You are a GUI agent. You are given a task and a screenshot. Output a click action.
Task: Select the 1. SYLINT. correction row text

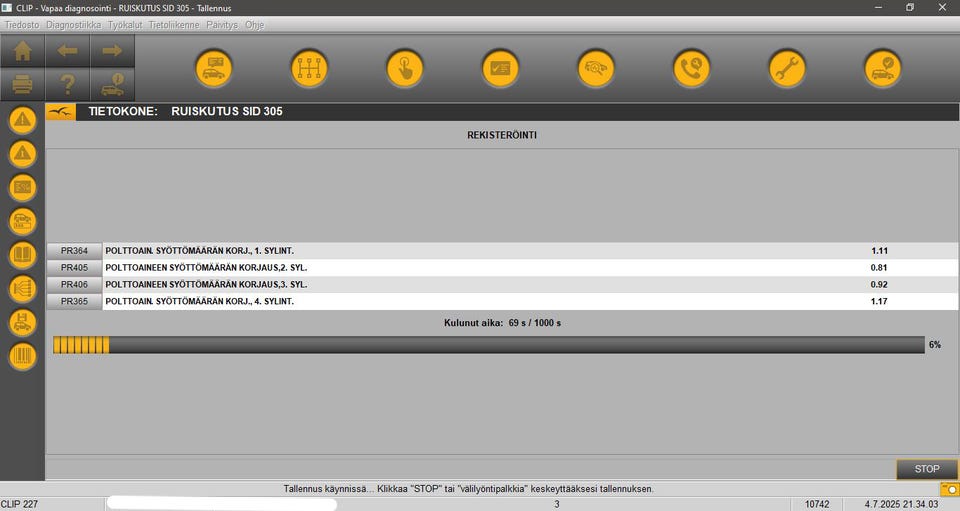[x=200, y=251]
